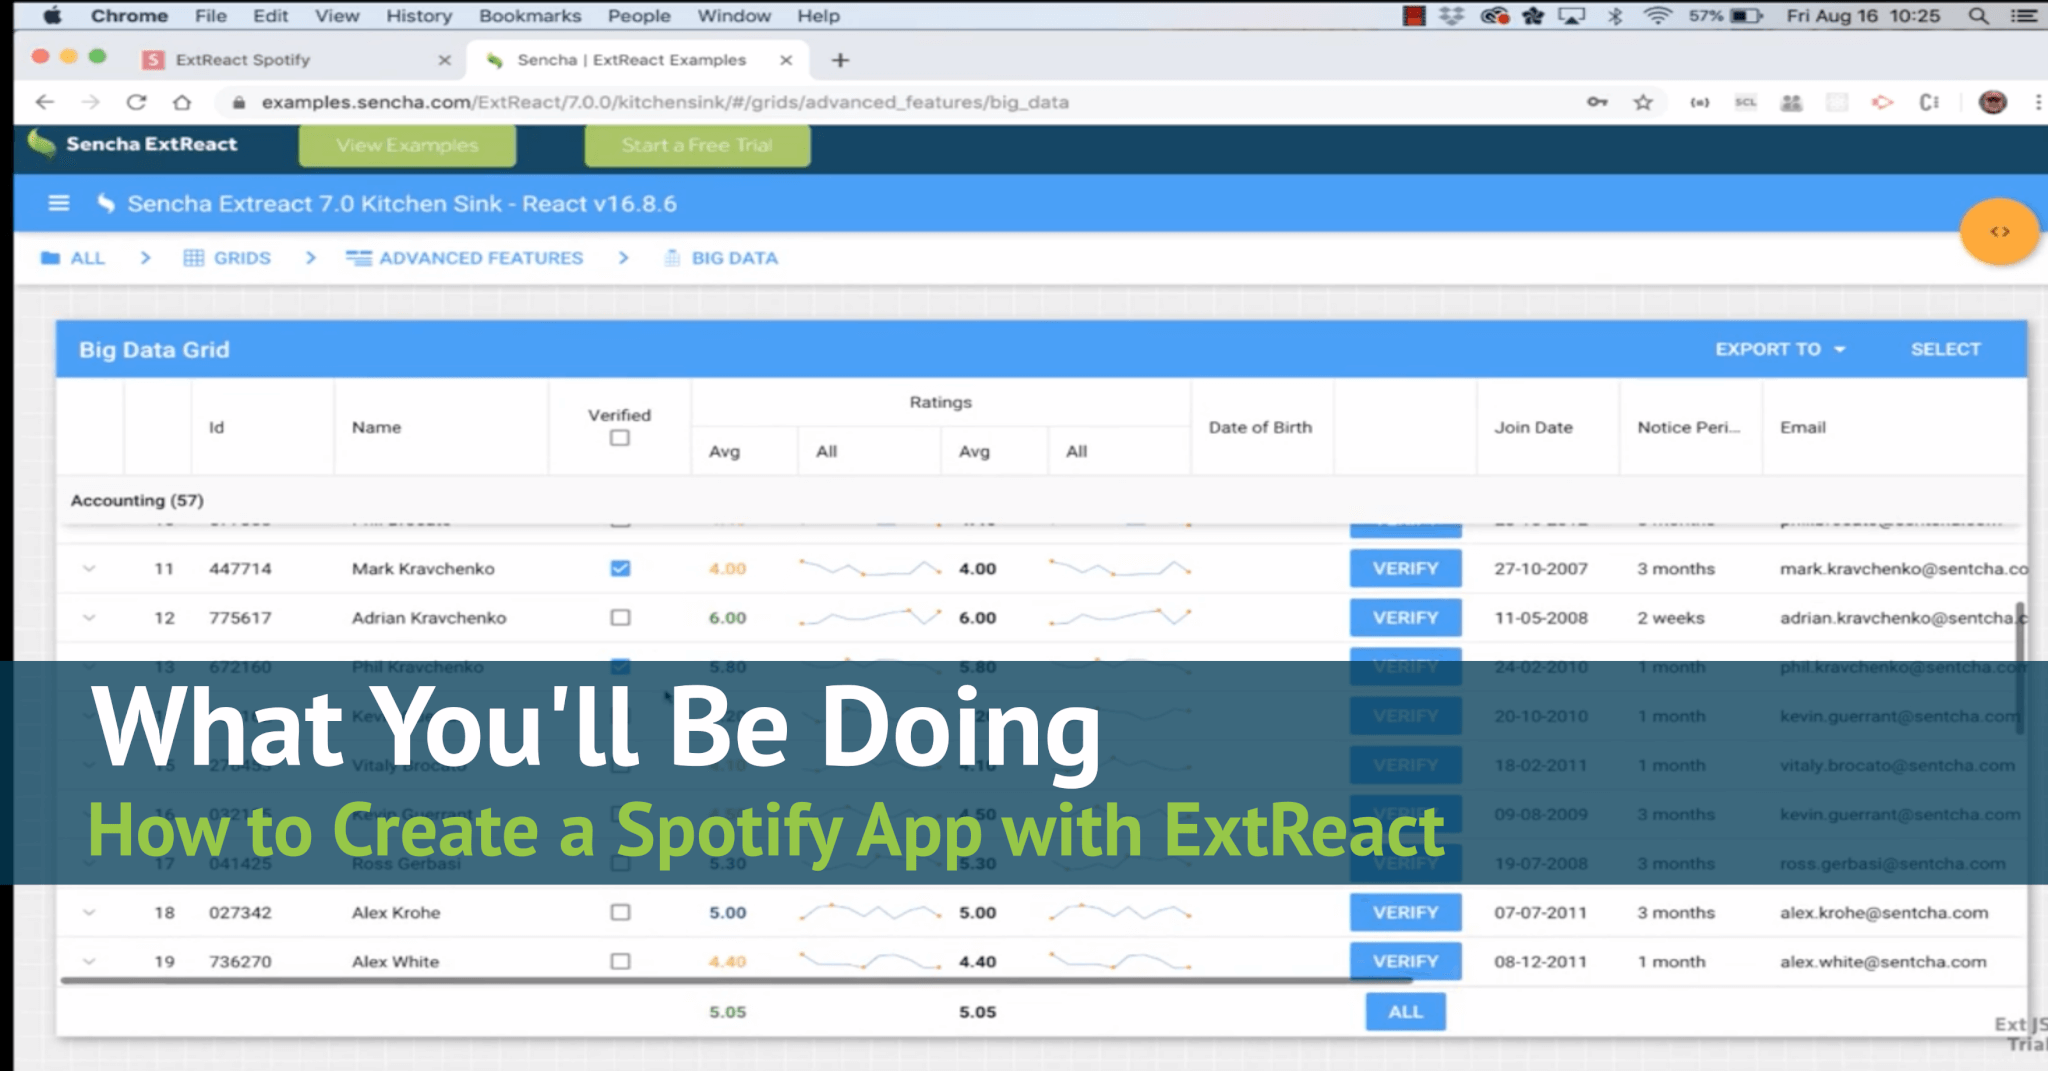Open macOS Notification Center icon
The image size is (2048, 1071).
coord(2025,16)
